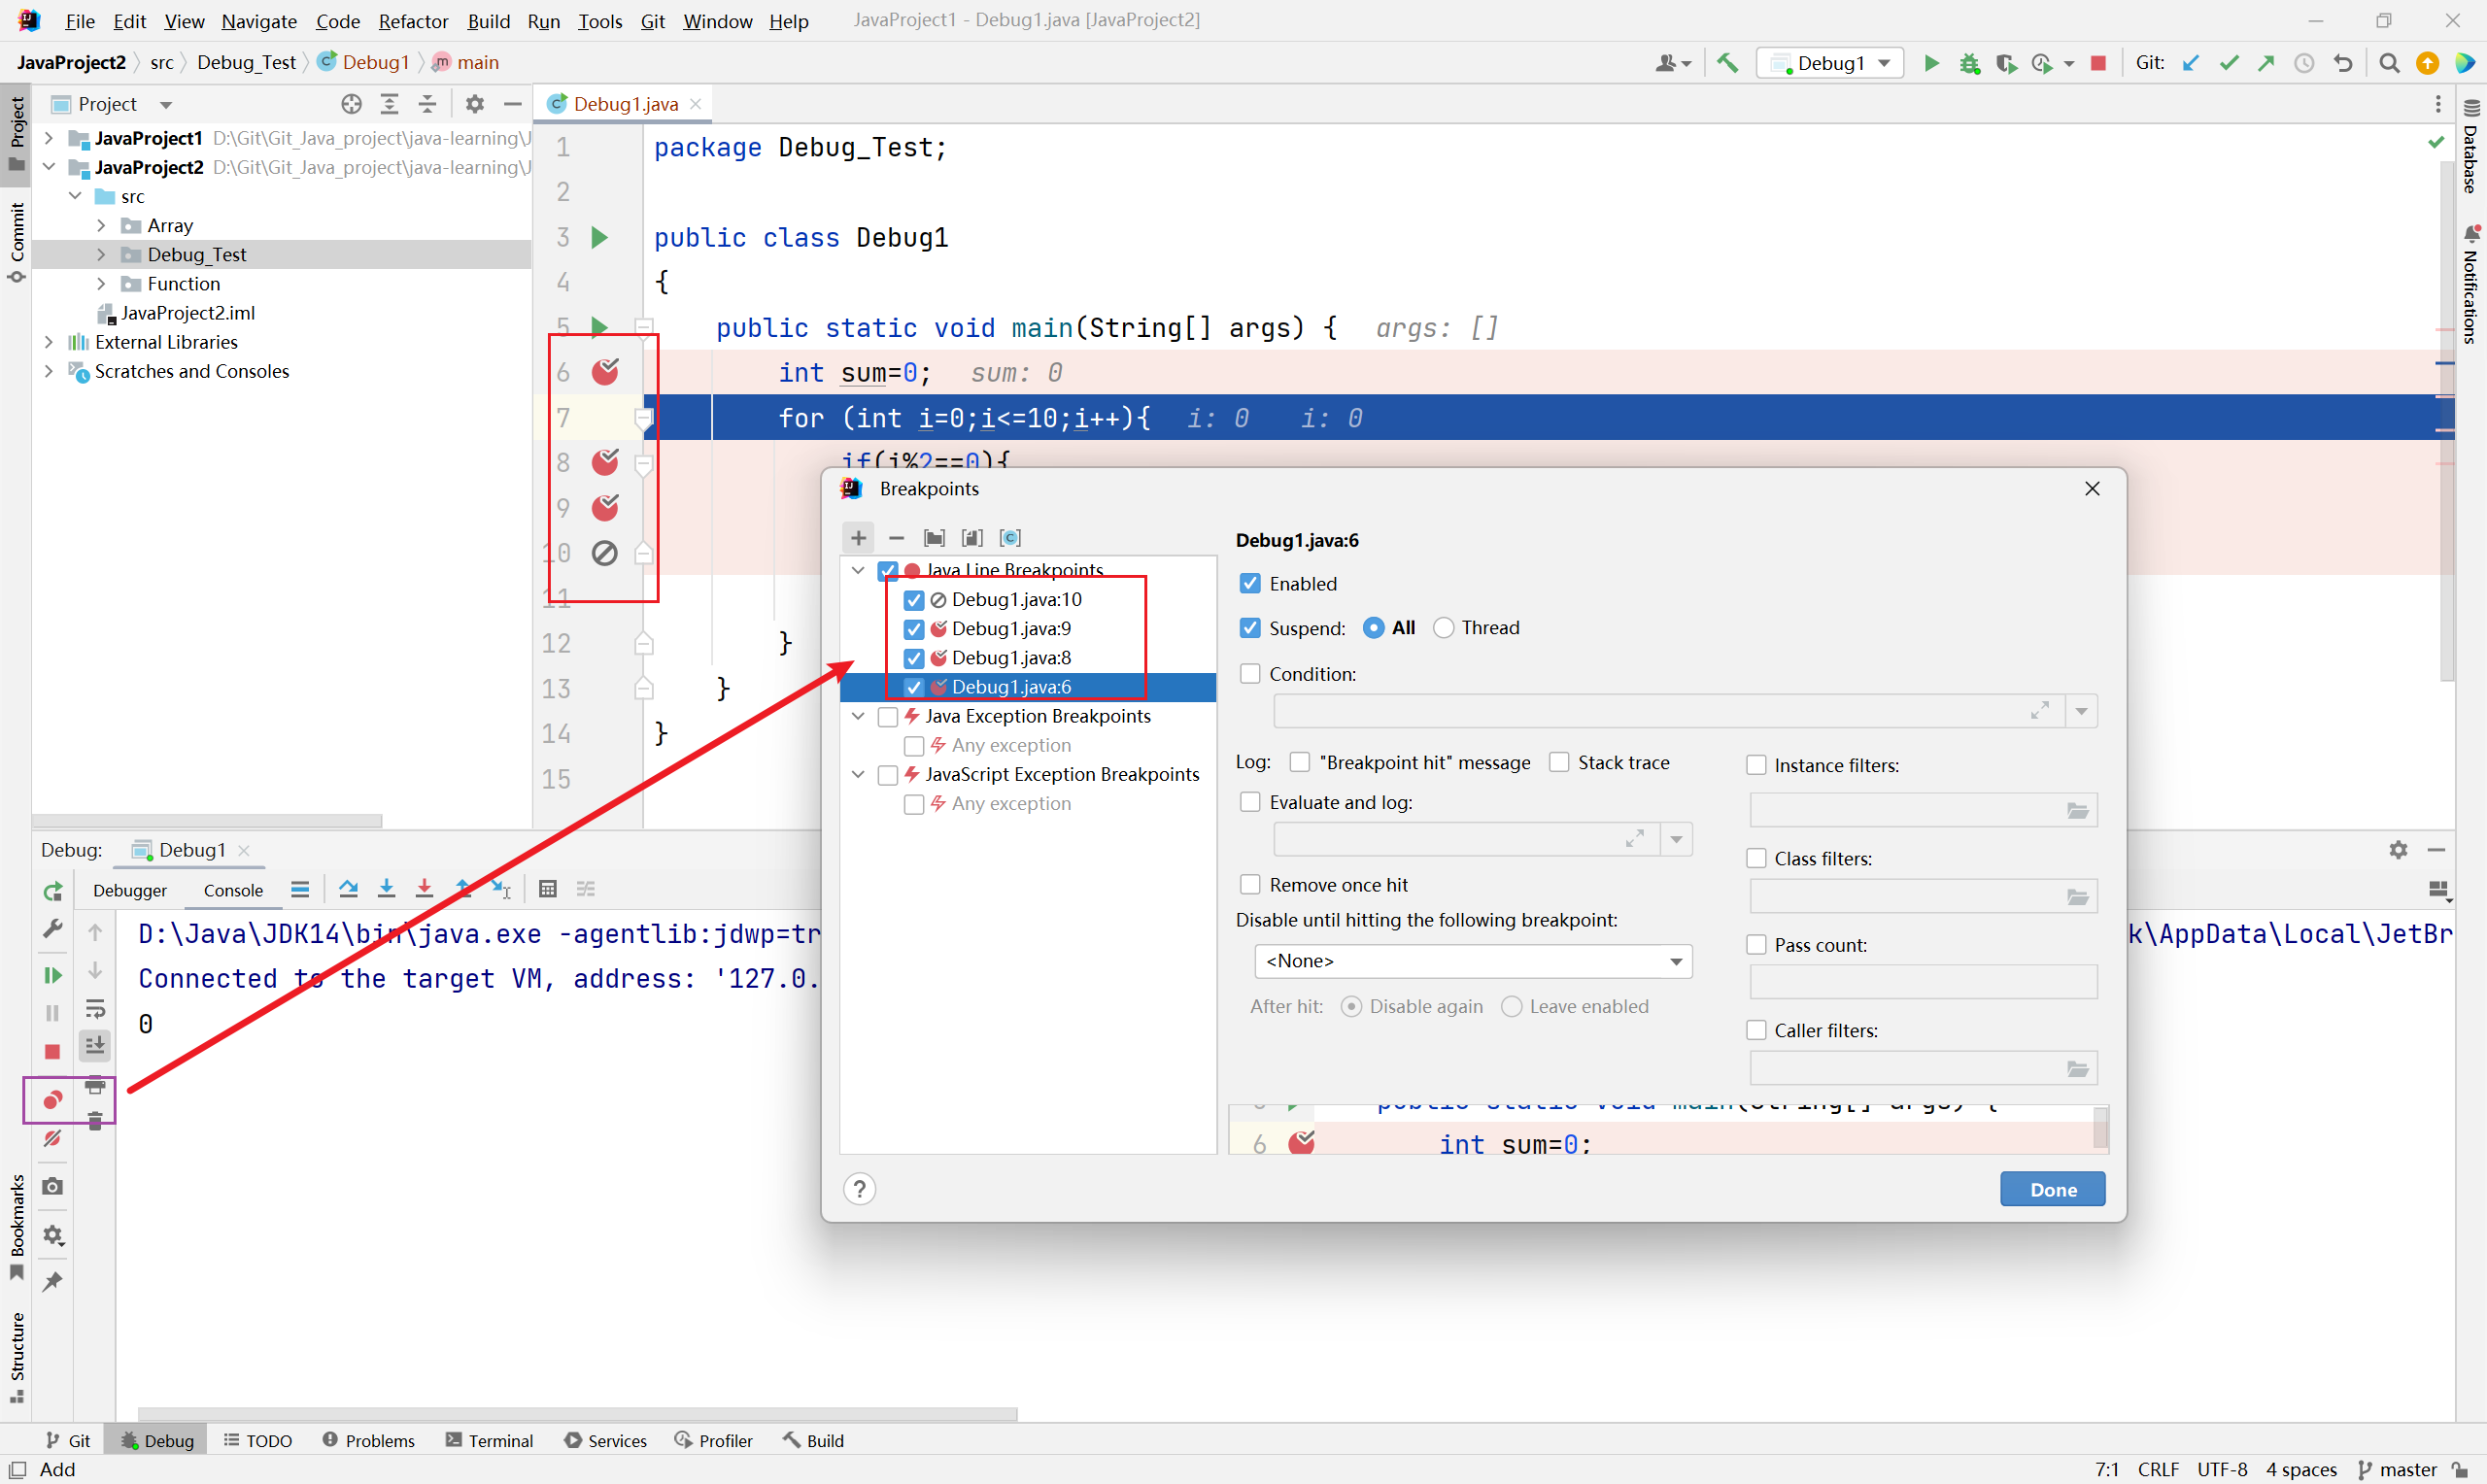Select the All suspend radio button
Screen dimensions: 2487x1484
coord(1374,627)
